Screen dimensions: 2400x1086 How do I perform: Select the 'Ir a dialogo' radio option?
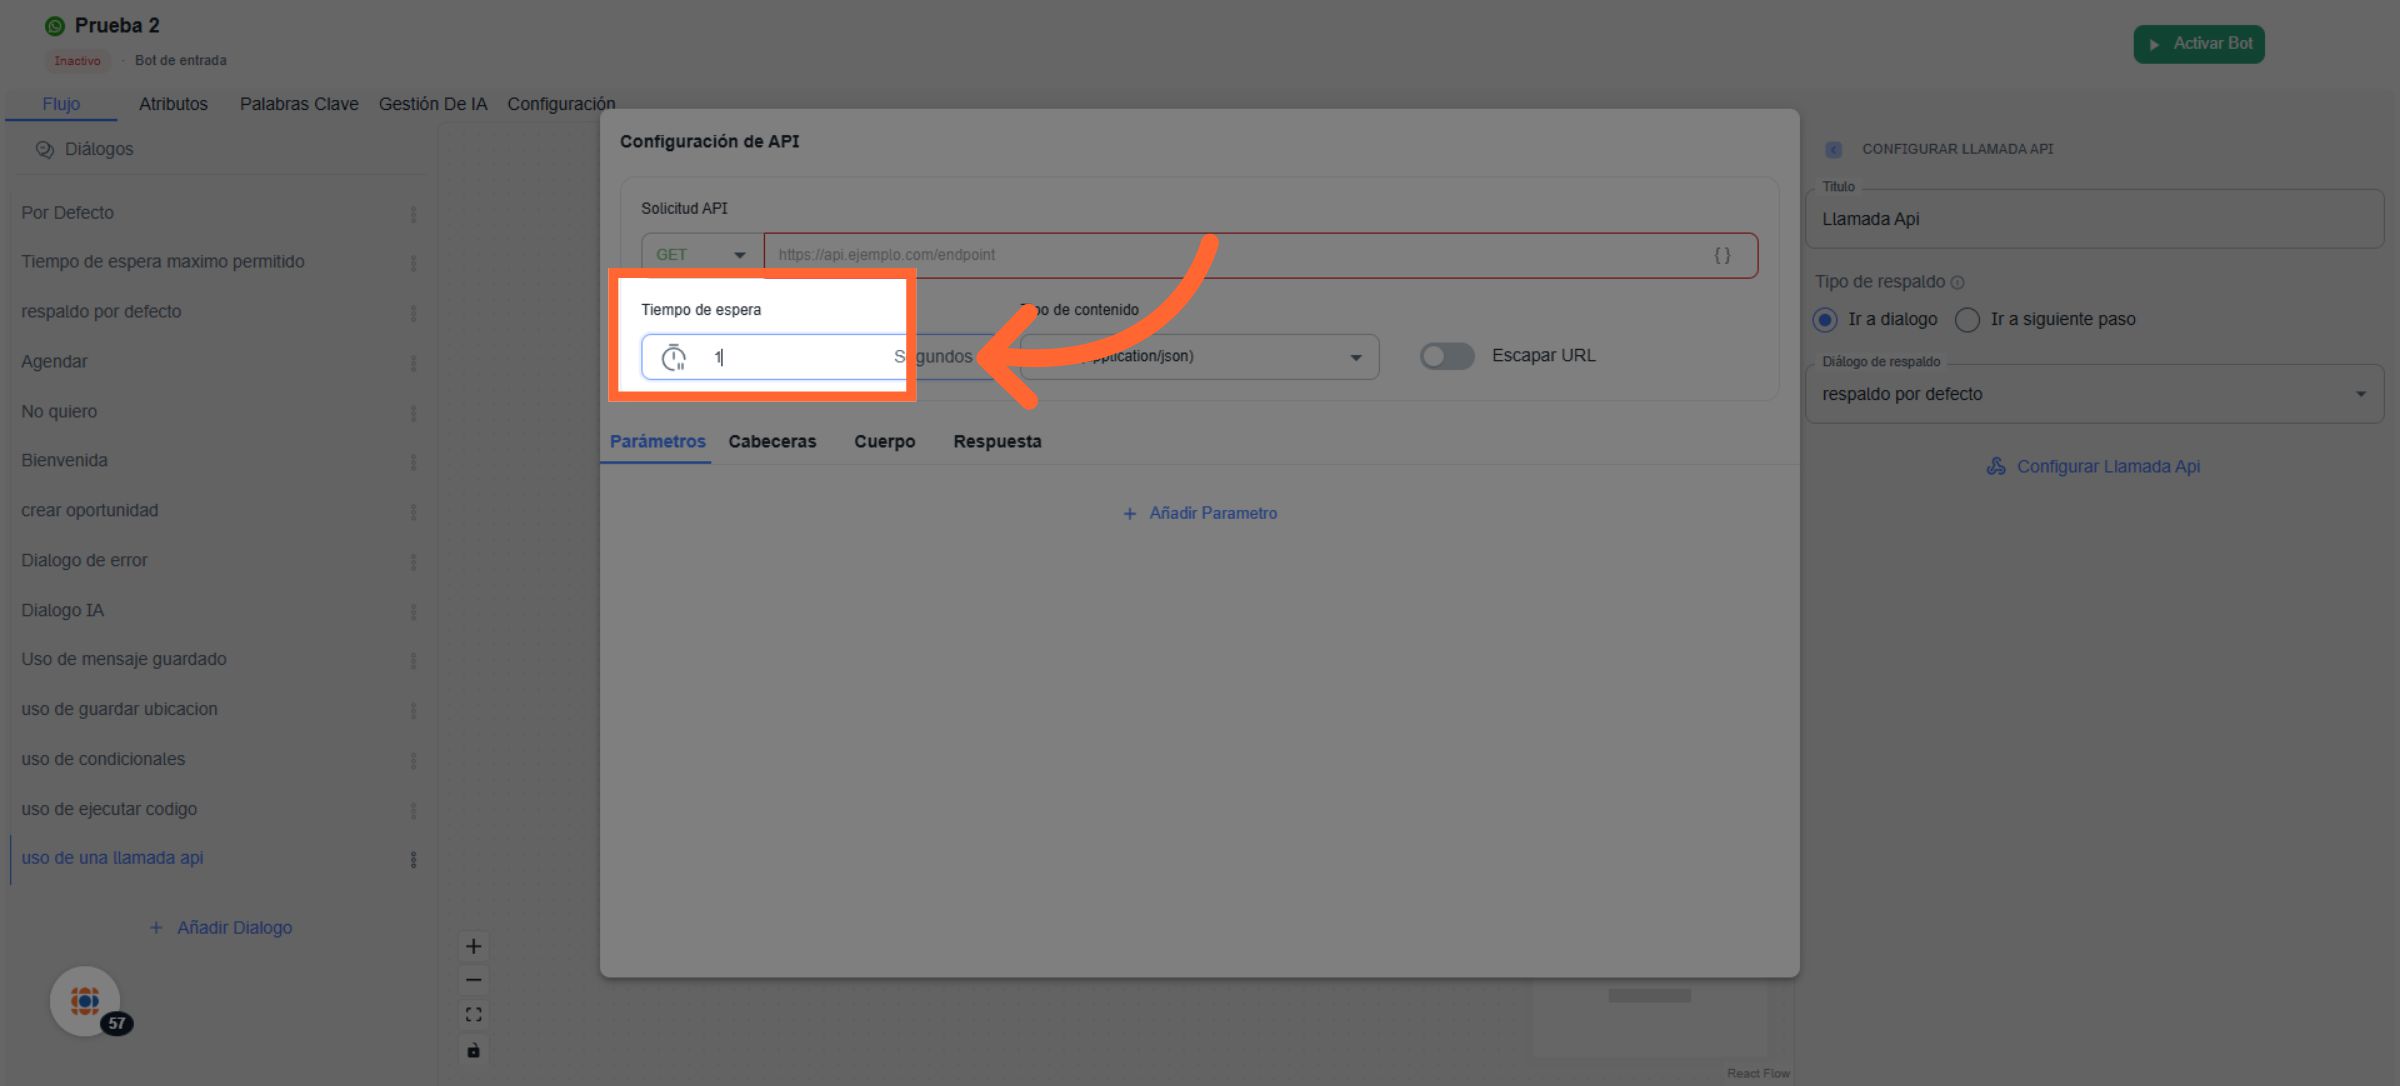pos(1825,319)
